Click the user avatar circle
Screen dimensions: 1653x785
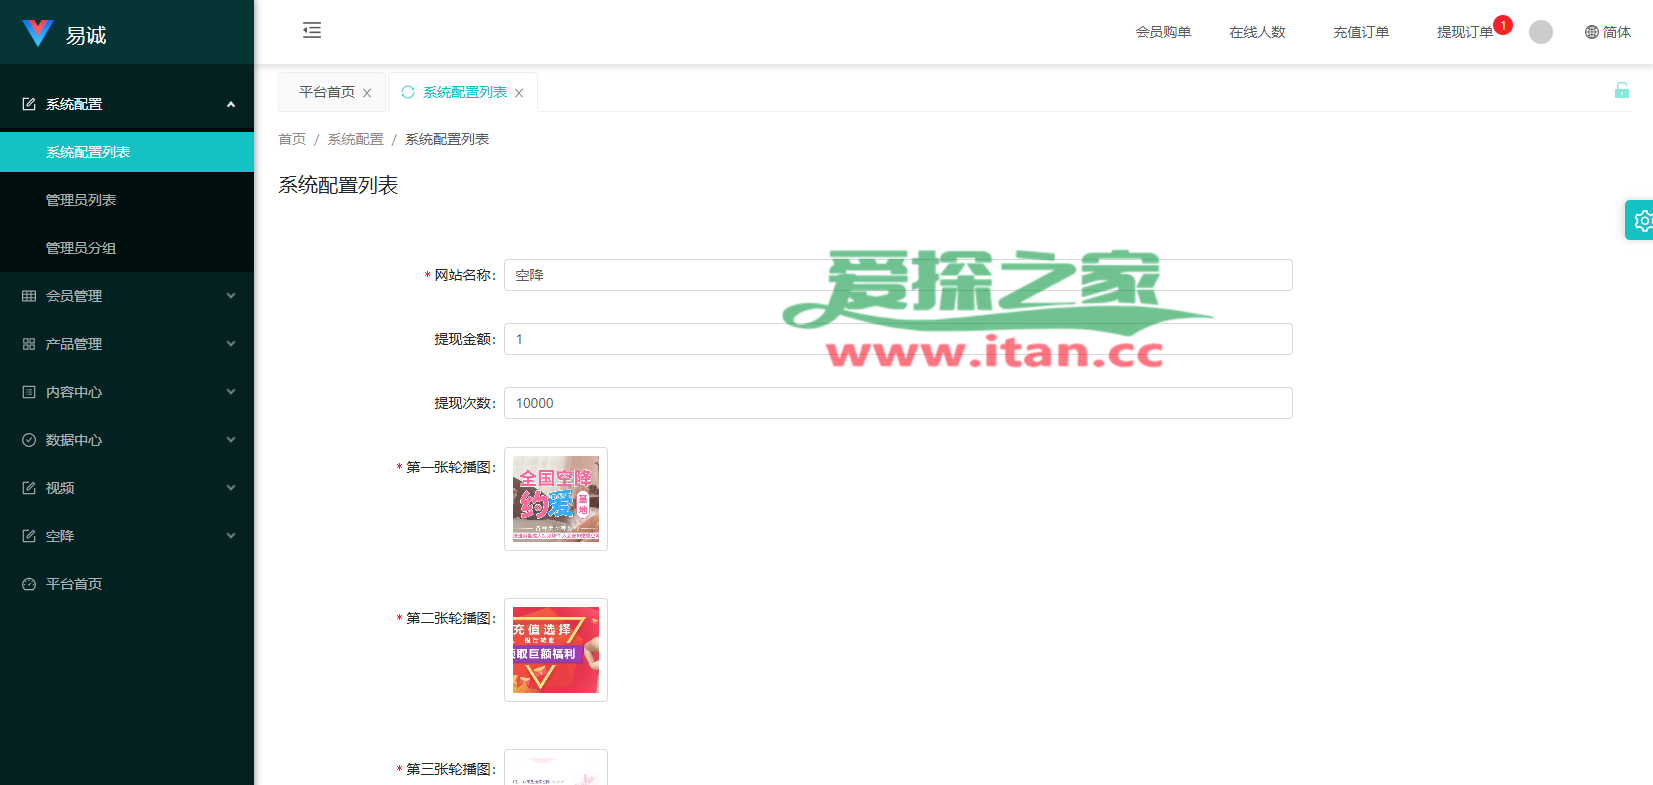[x=1541, y=32]
